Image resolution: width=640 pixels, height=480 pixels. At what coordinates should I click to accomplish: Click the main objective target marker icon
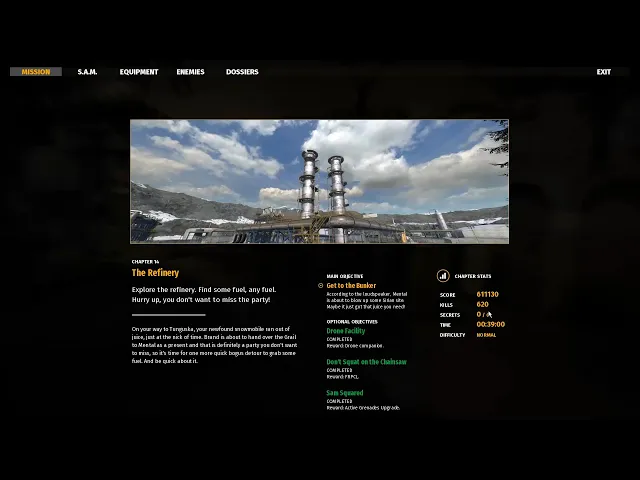[320, 286]
